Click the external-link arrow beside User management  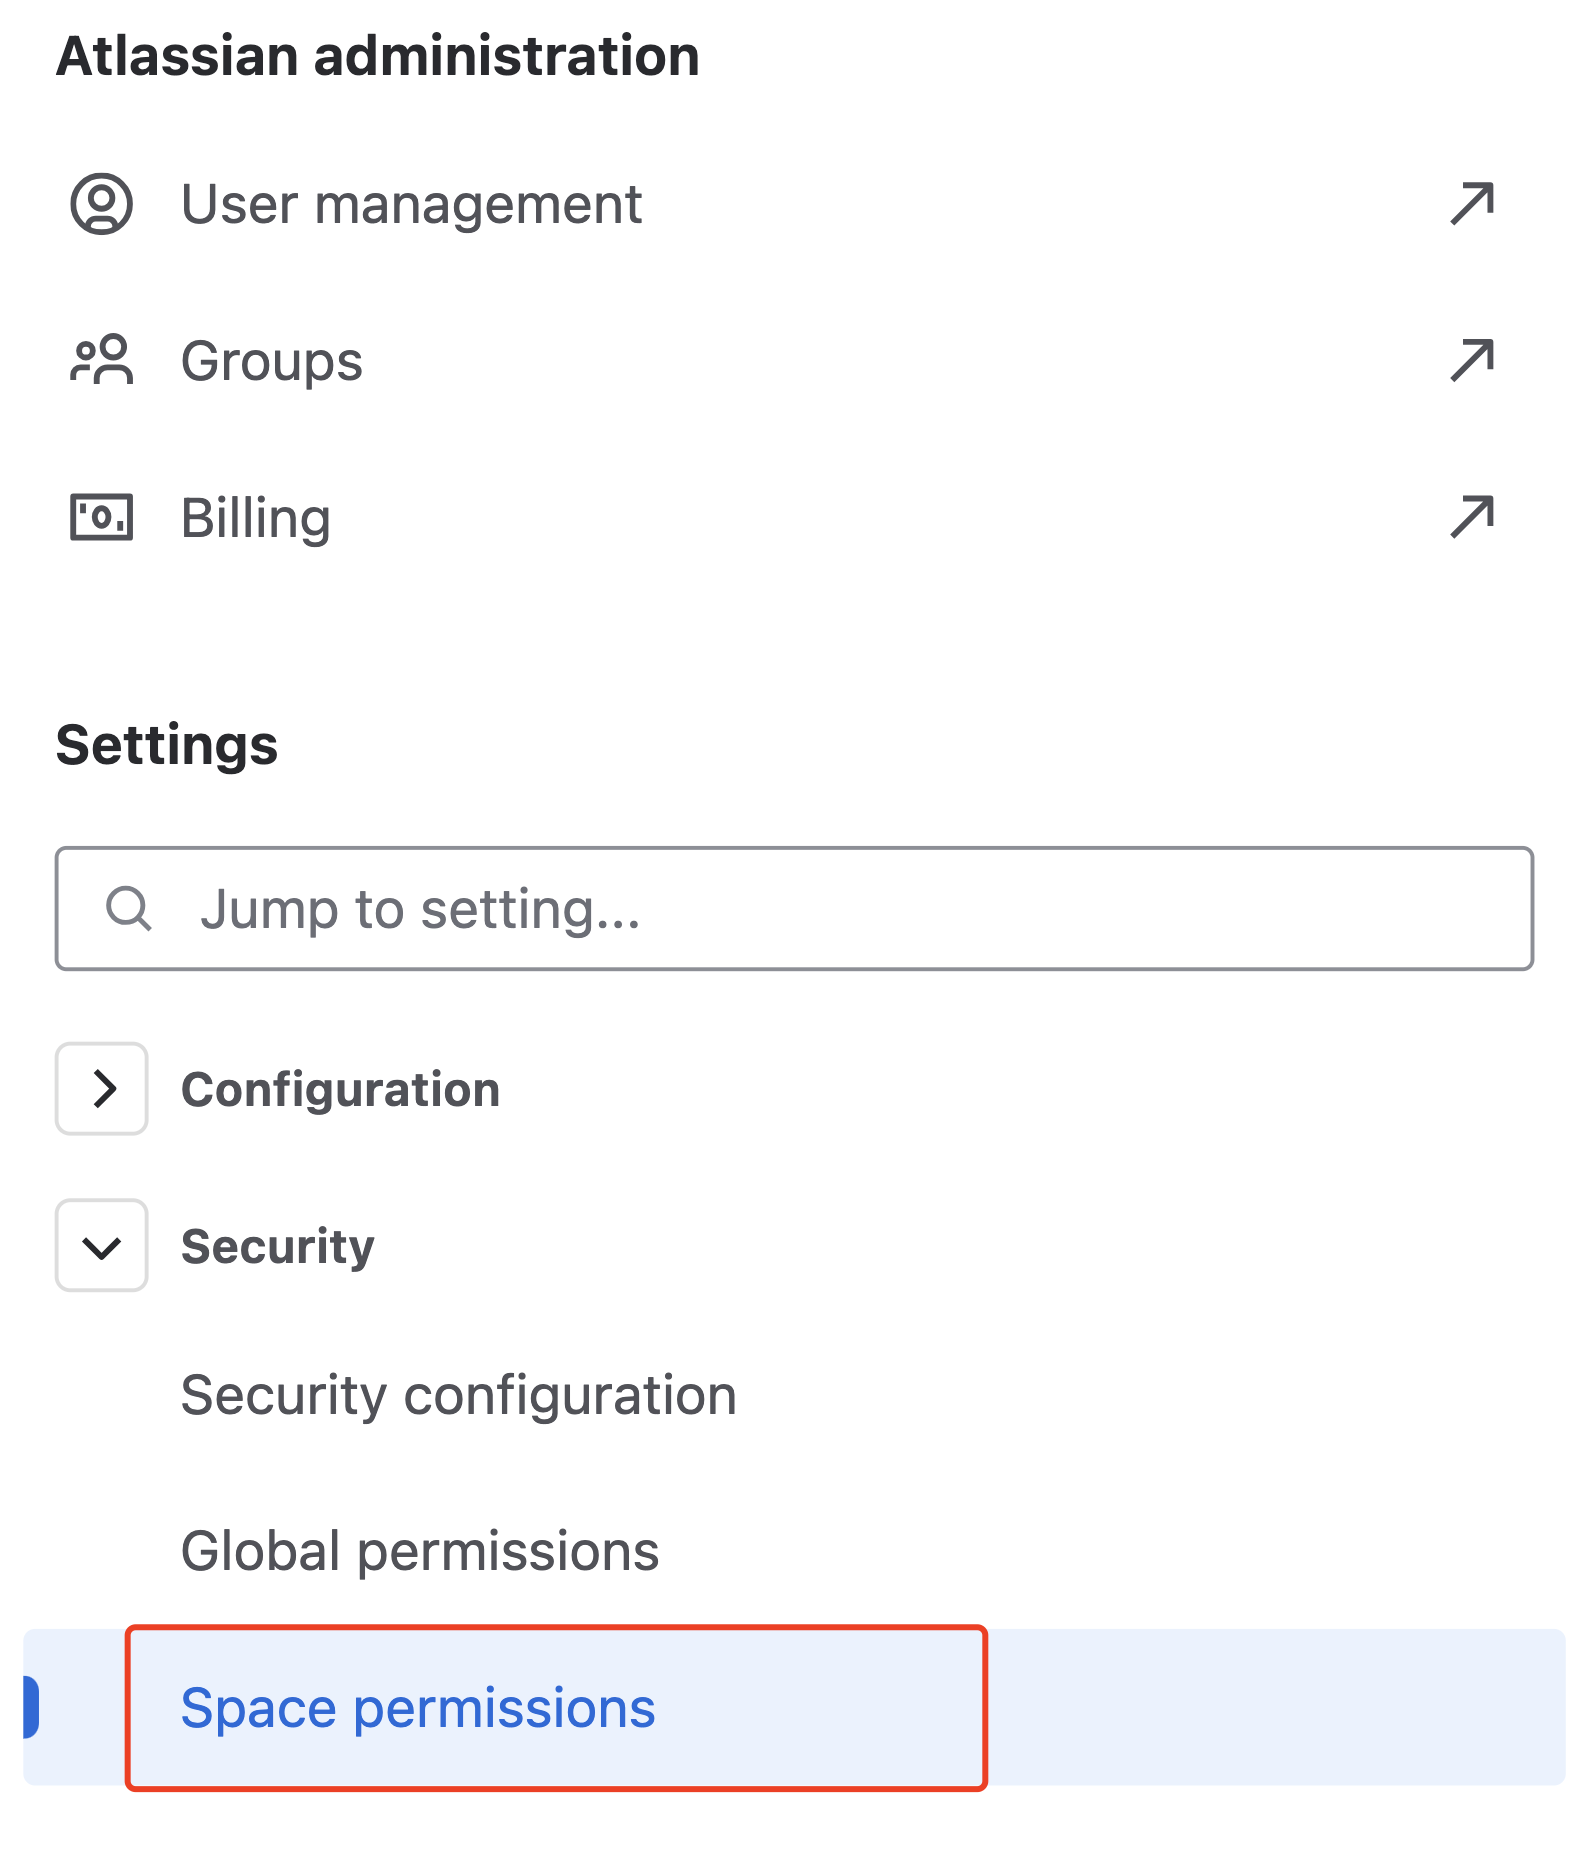click(1472, 204)
